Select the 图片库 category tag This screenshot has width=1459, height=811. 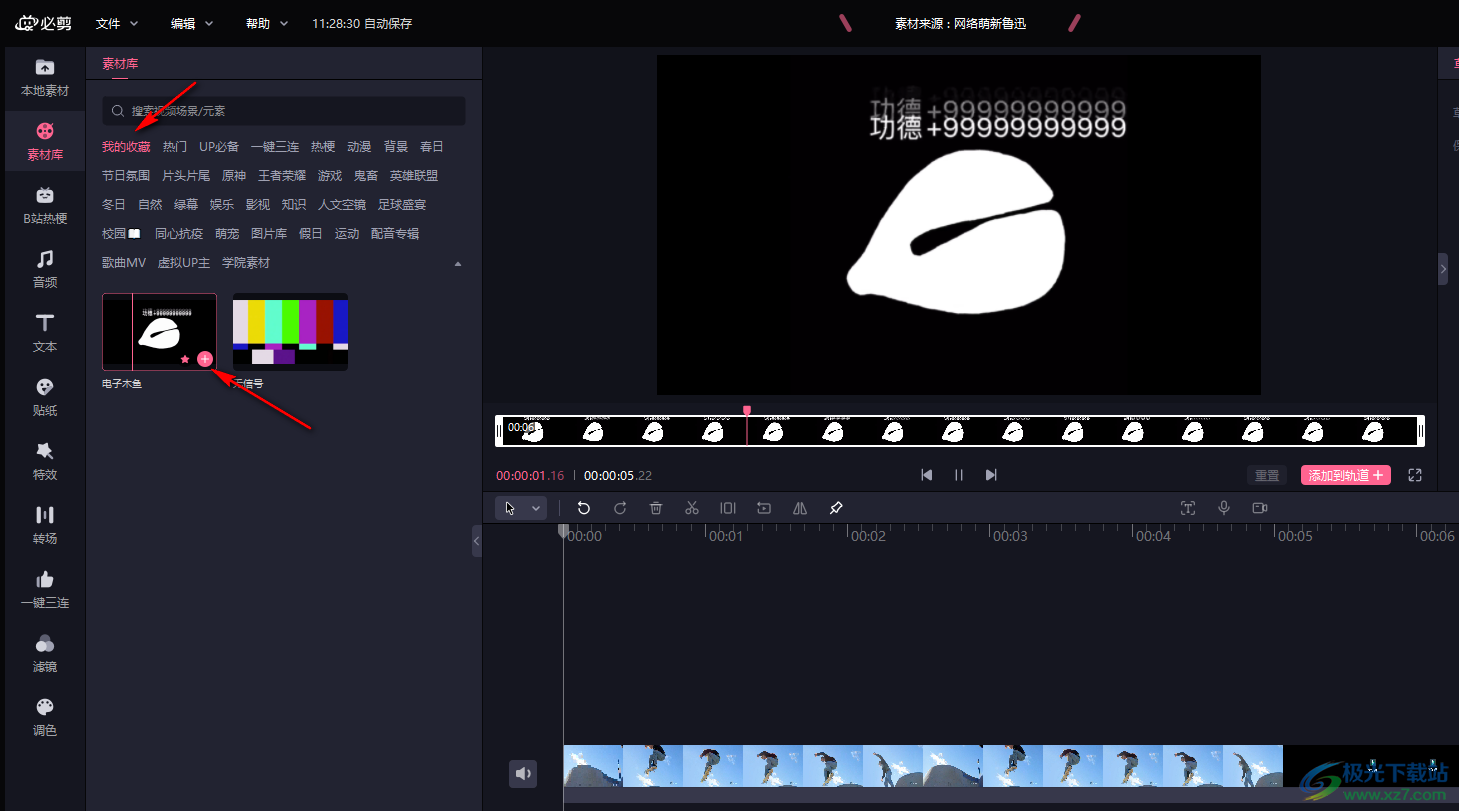click(x=269, y=234)
